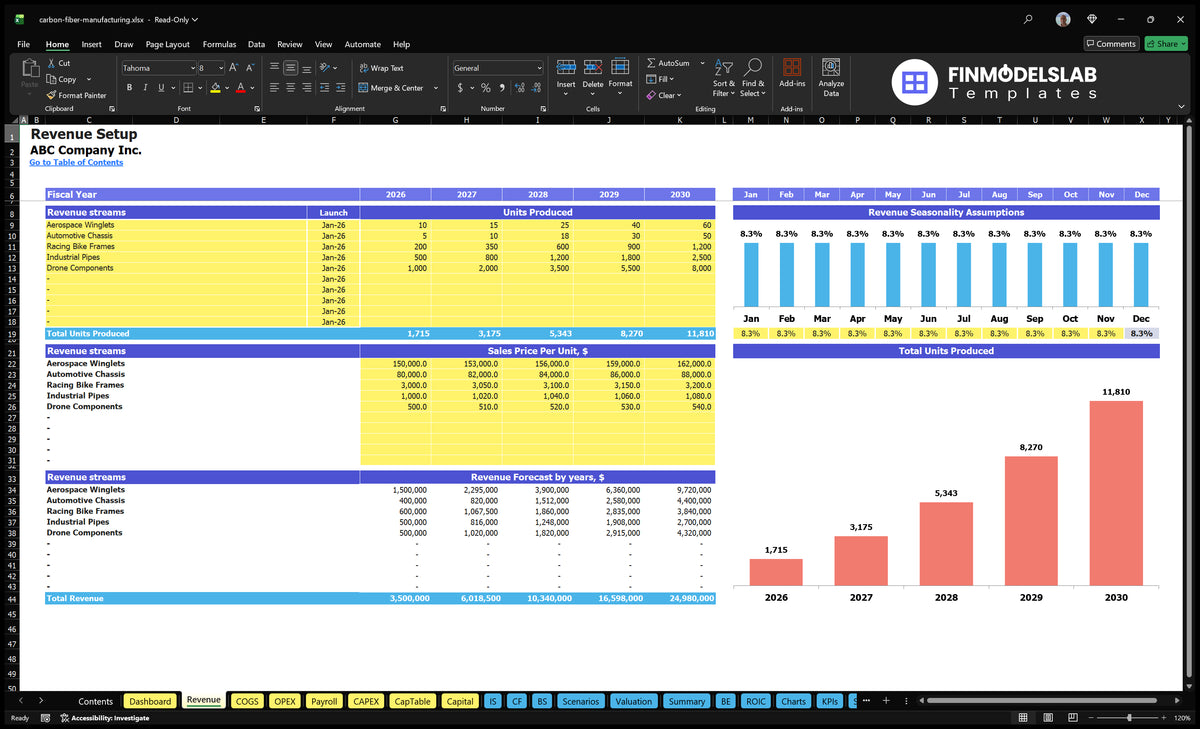Open the Automate ribbon tab
1200x729 pixels.
point(362,44)
